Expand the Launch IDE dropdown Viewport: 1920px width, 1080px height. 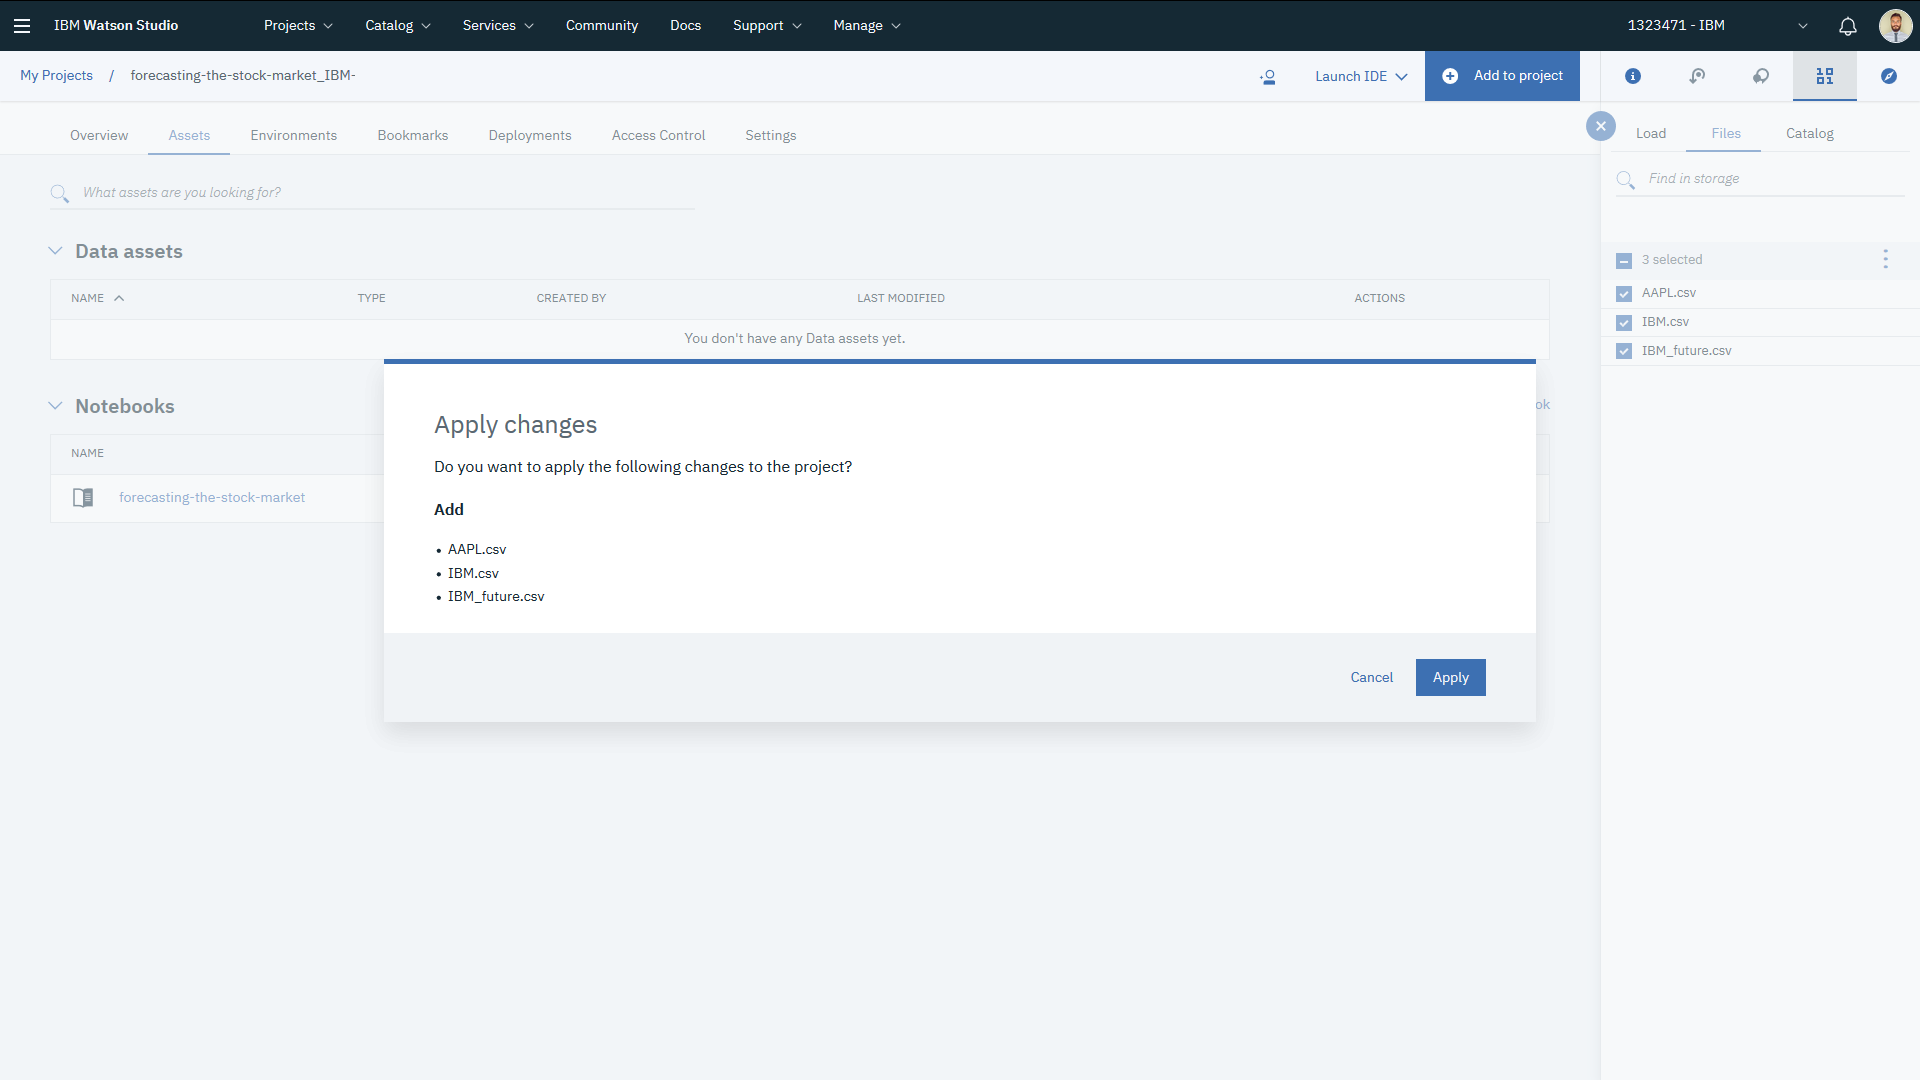tap(1361, 77)
